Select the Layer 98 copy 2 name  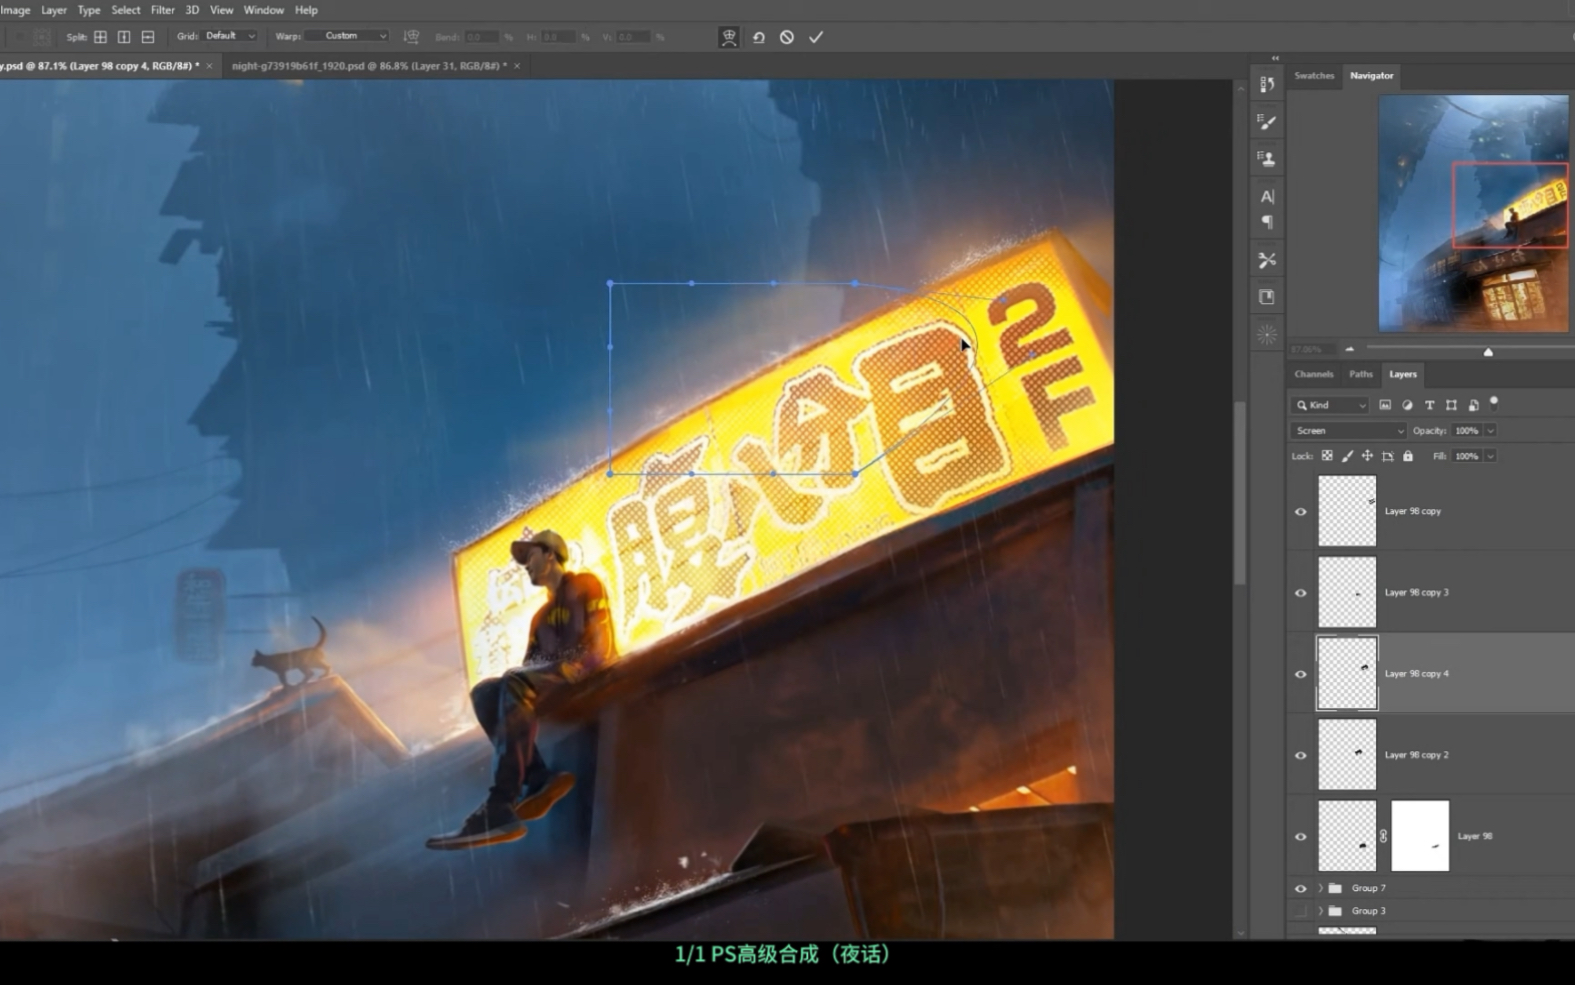[x=1416, y=755]
